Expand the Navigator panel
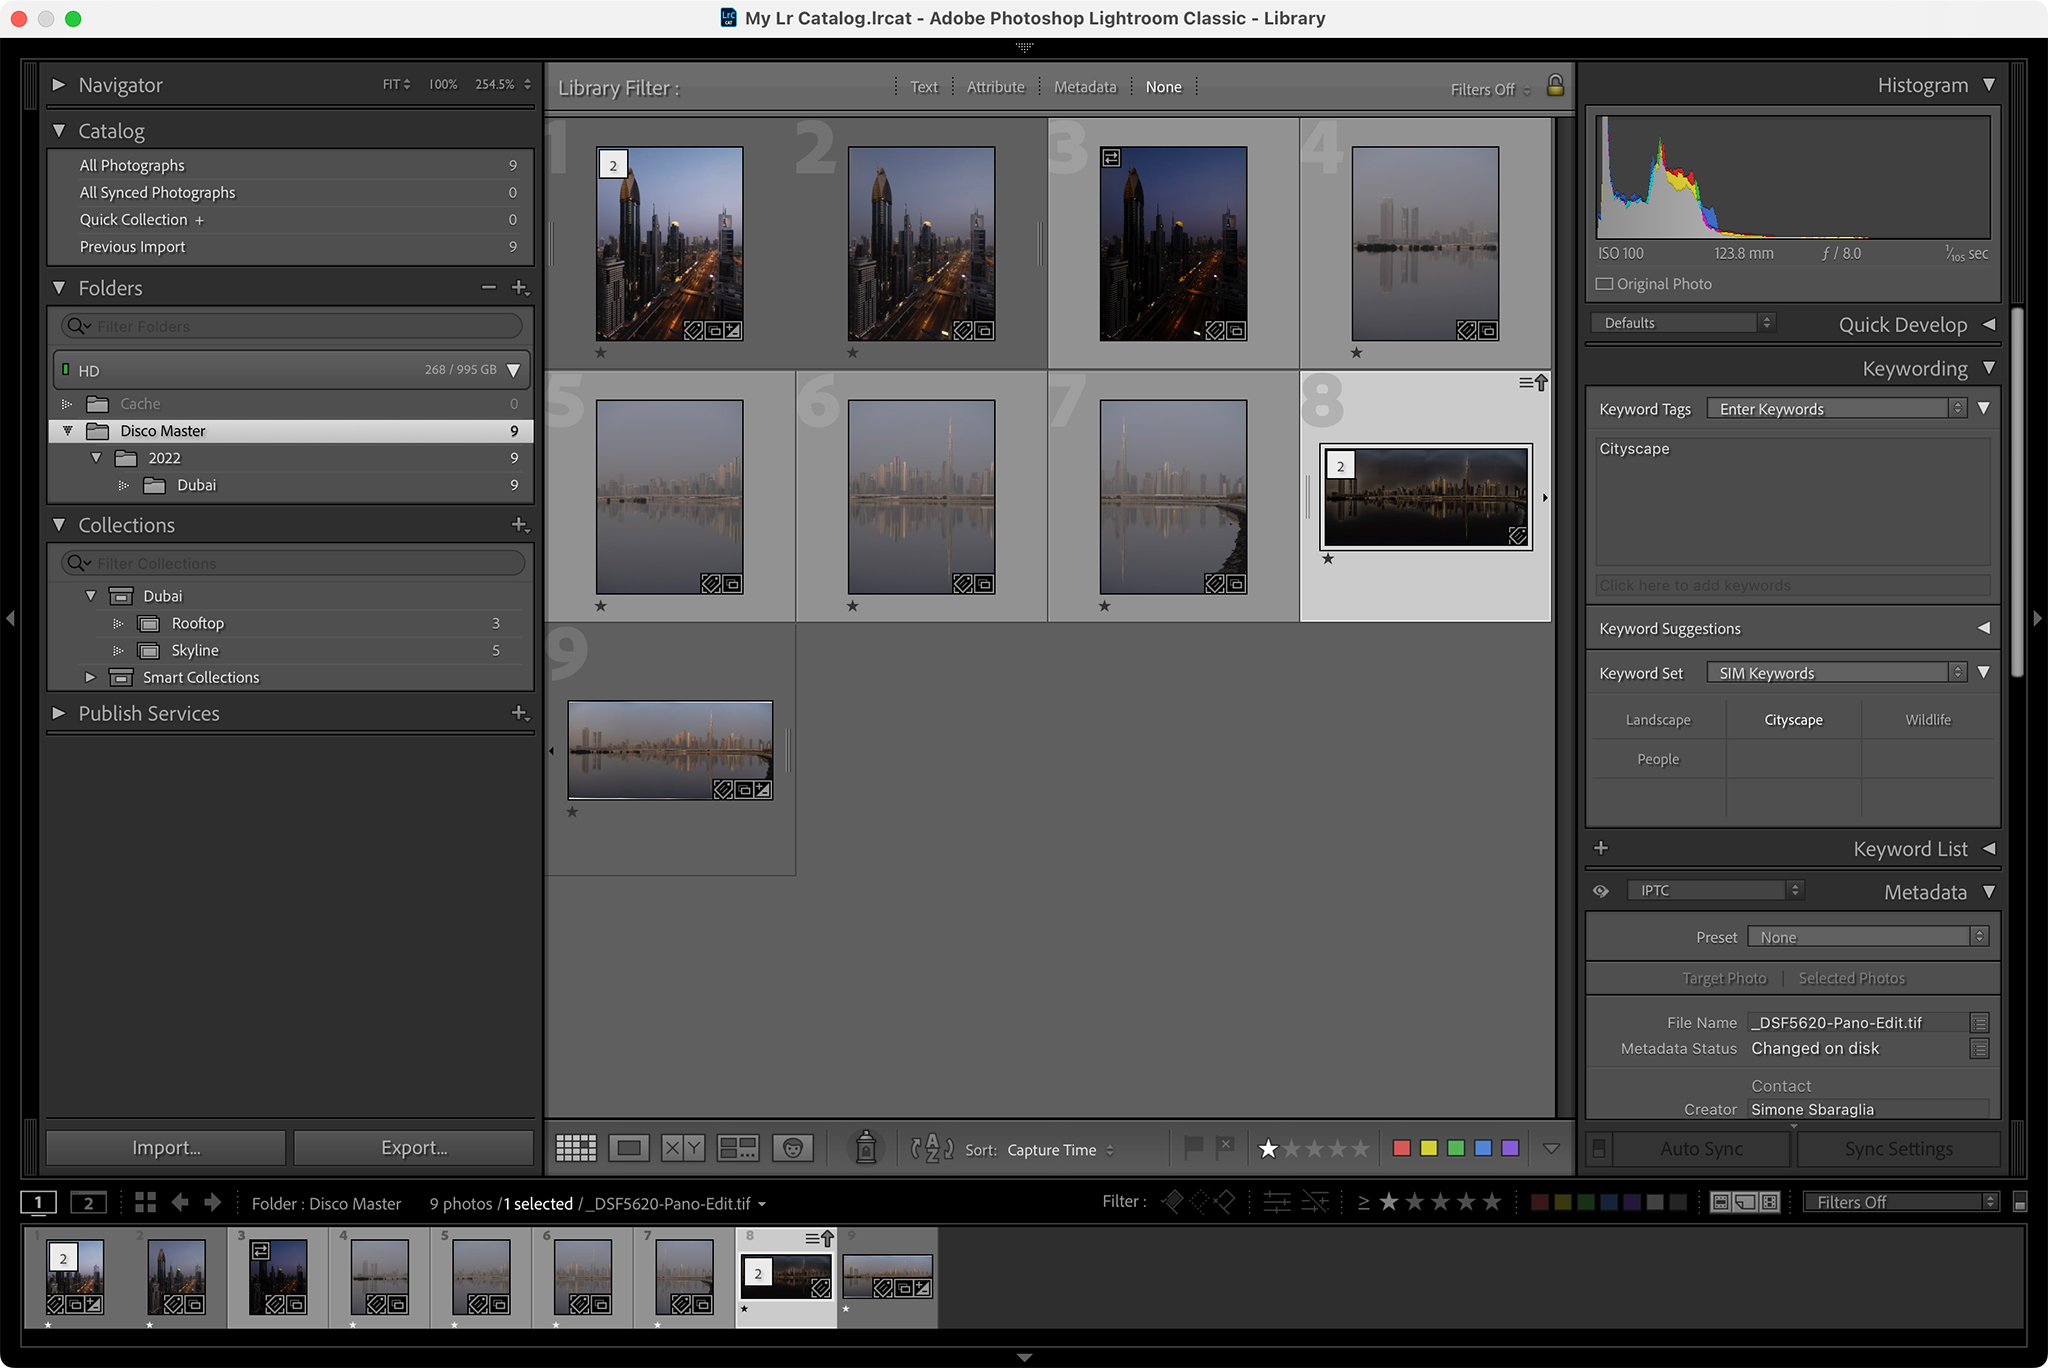This screenshot has width=2048, height=1368. tap(59, 85)
